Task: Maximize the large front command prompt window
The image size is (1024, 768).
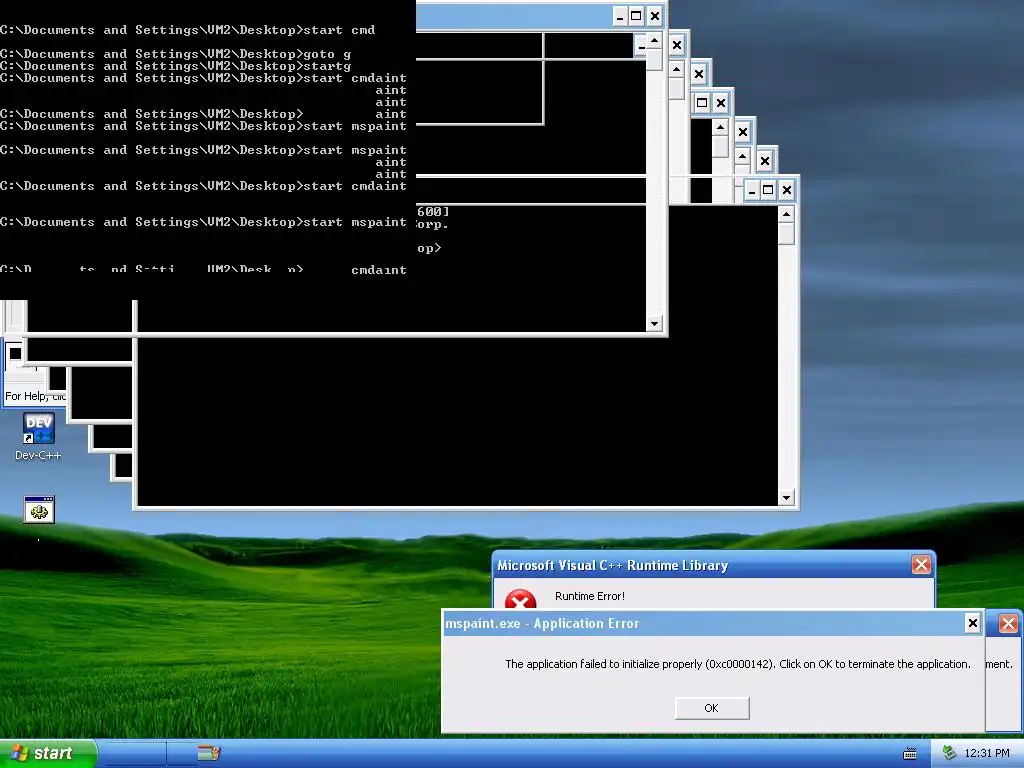Action: 768,190
